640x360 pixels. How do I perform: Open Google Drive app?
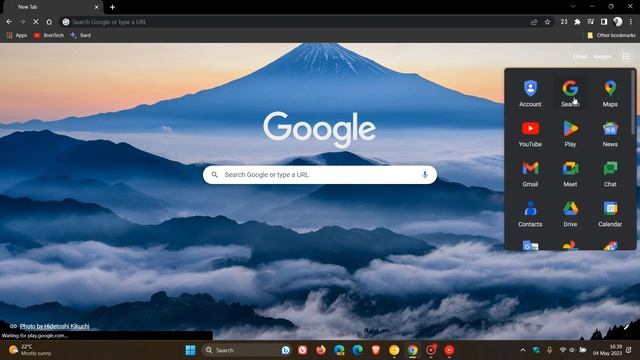pos(570,213)
